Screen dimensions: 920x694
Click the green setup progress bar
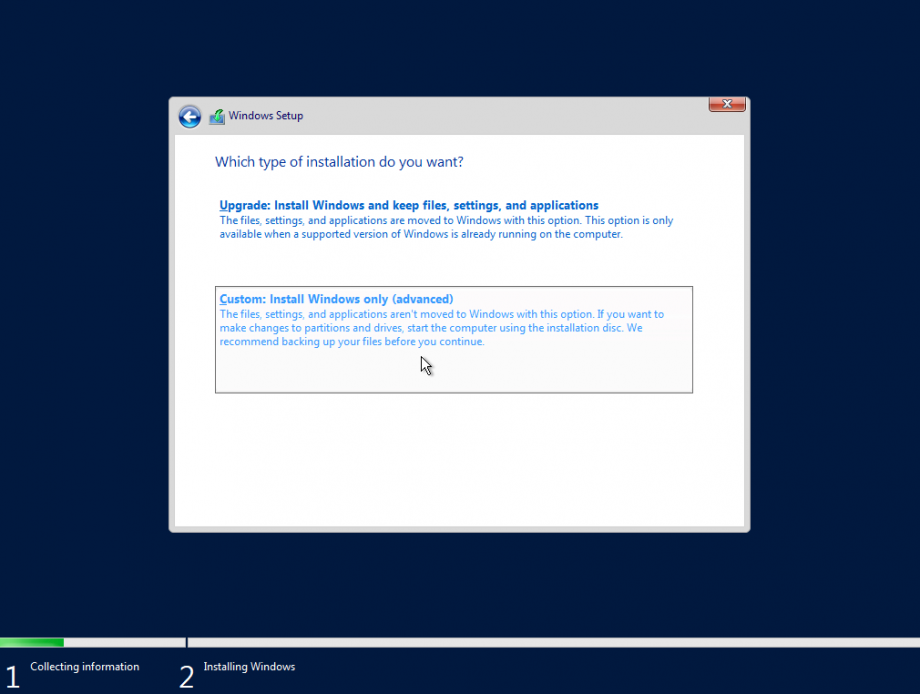tap(30, 642)
